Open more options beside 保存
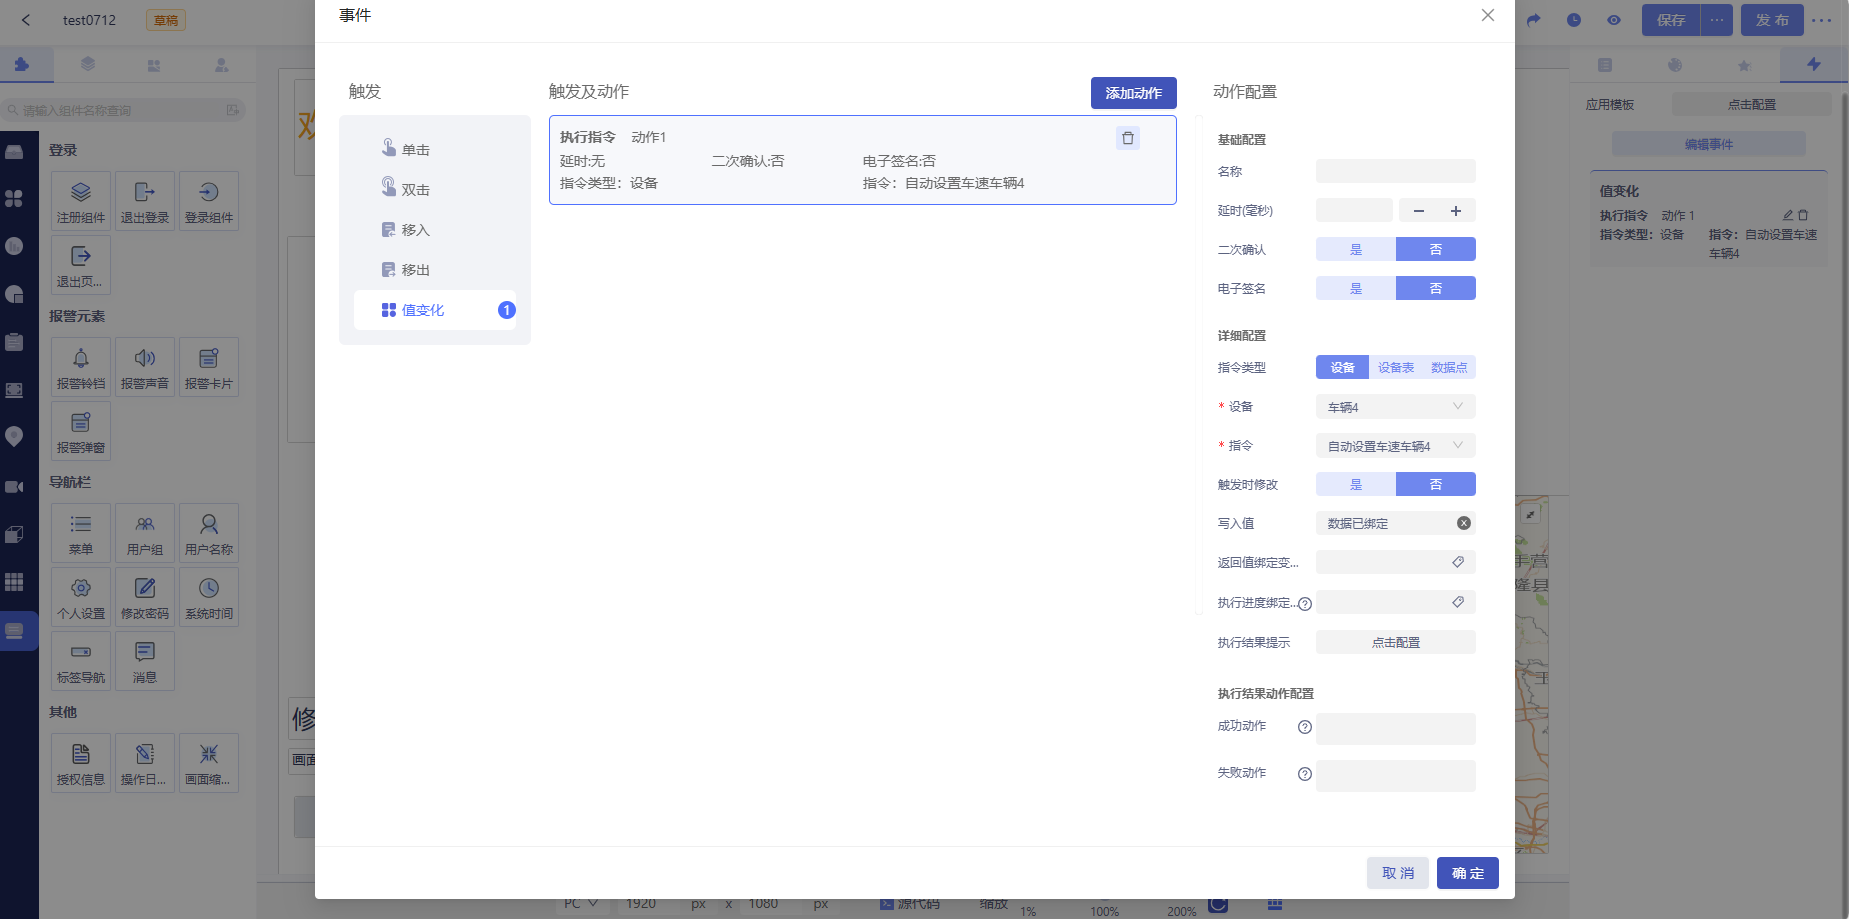 pyautogui.click(x=1717, y=20)
